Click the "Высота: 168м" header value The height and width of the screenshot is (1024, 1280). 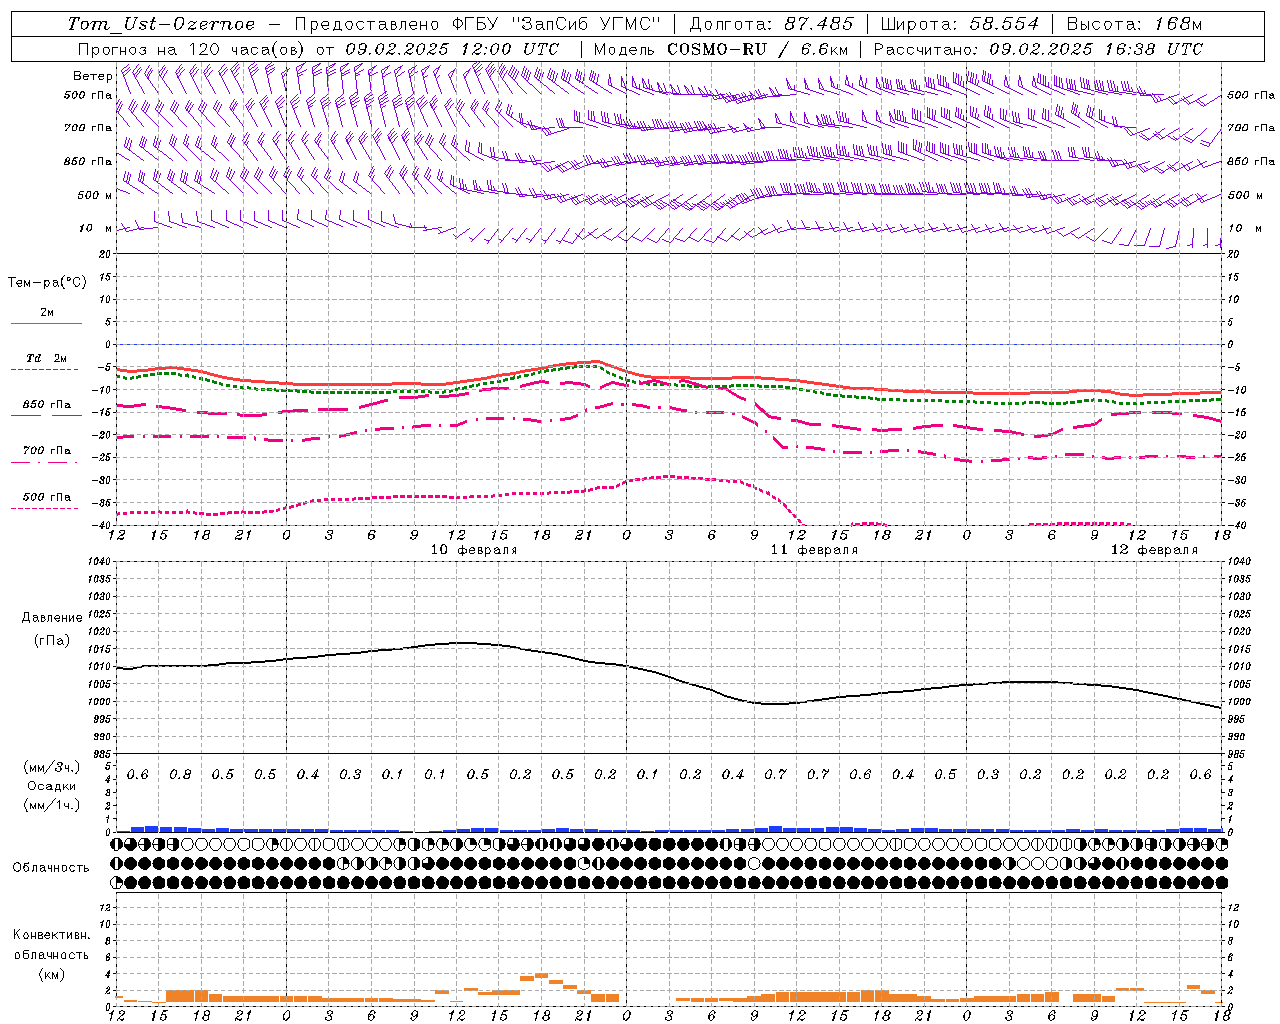pos(1134,24)
